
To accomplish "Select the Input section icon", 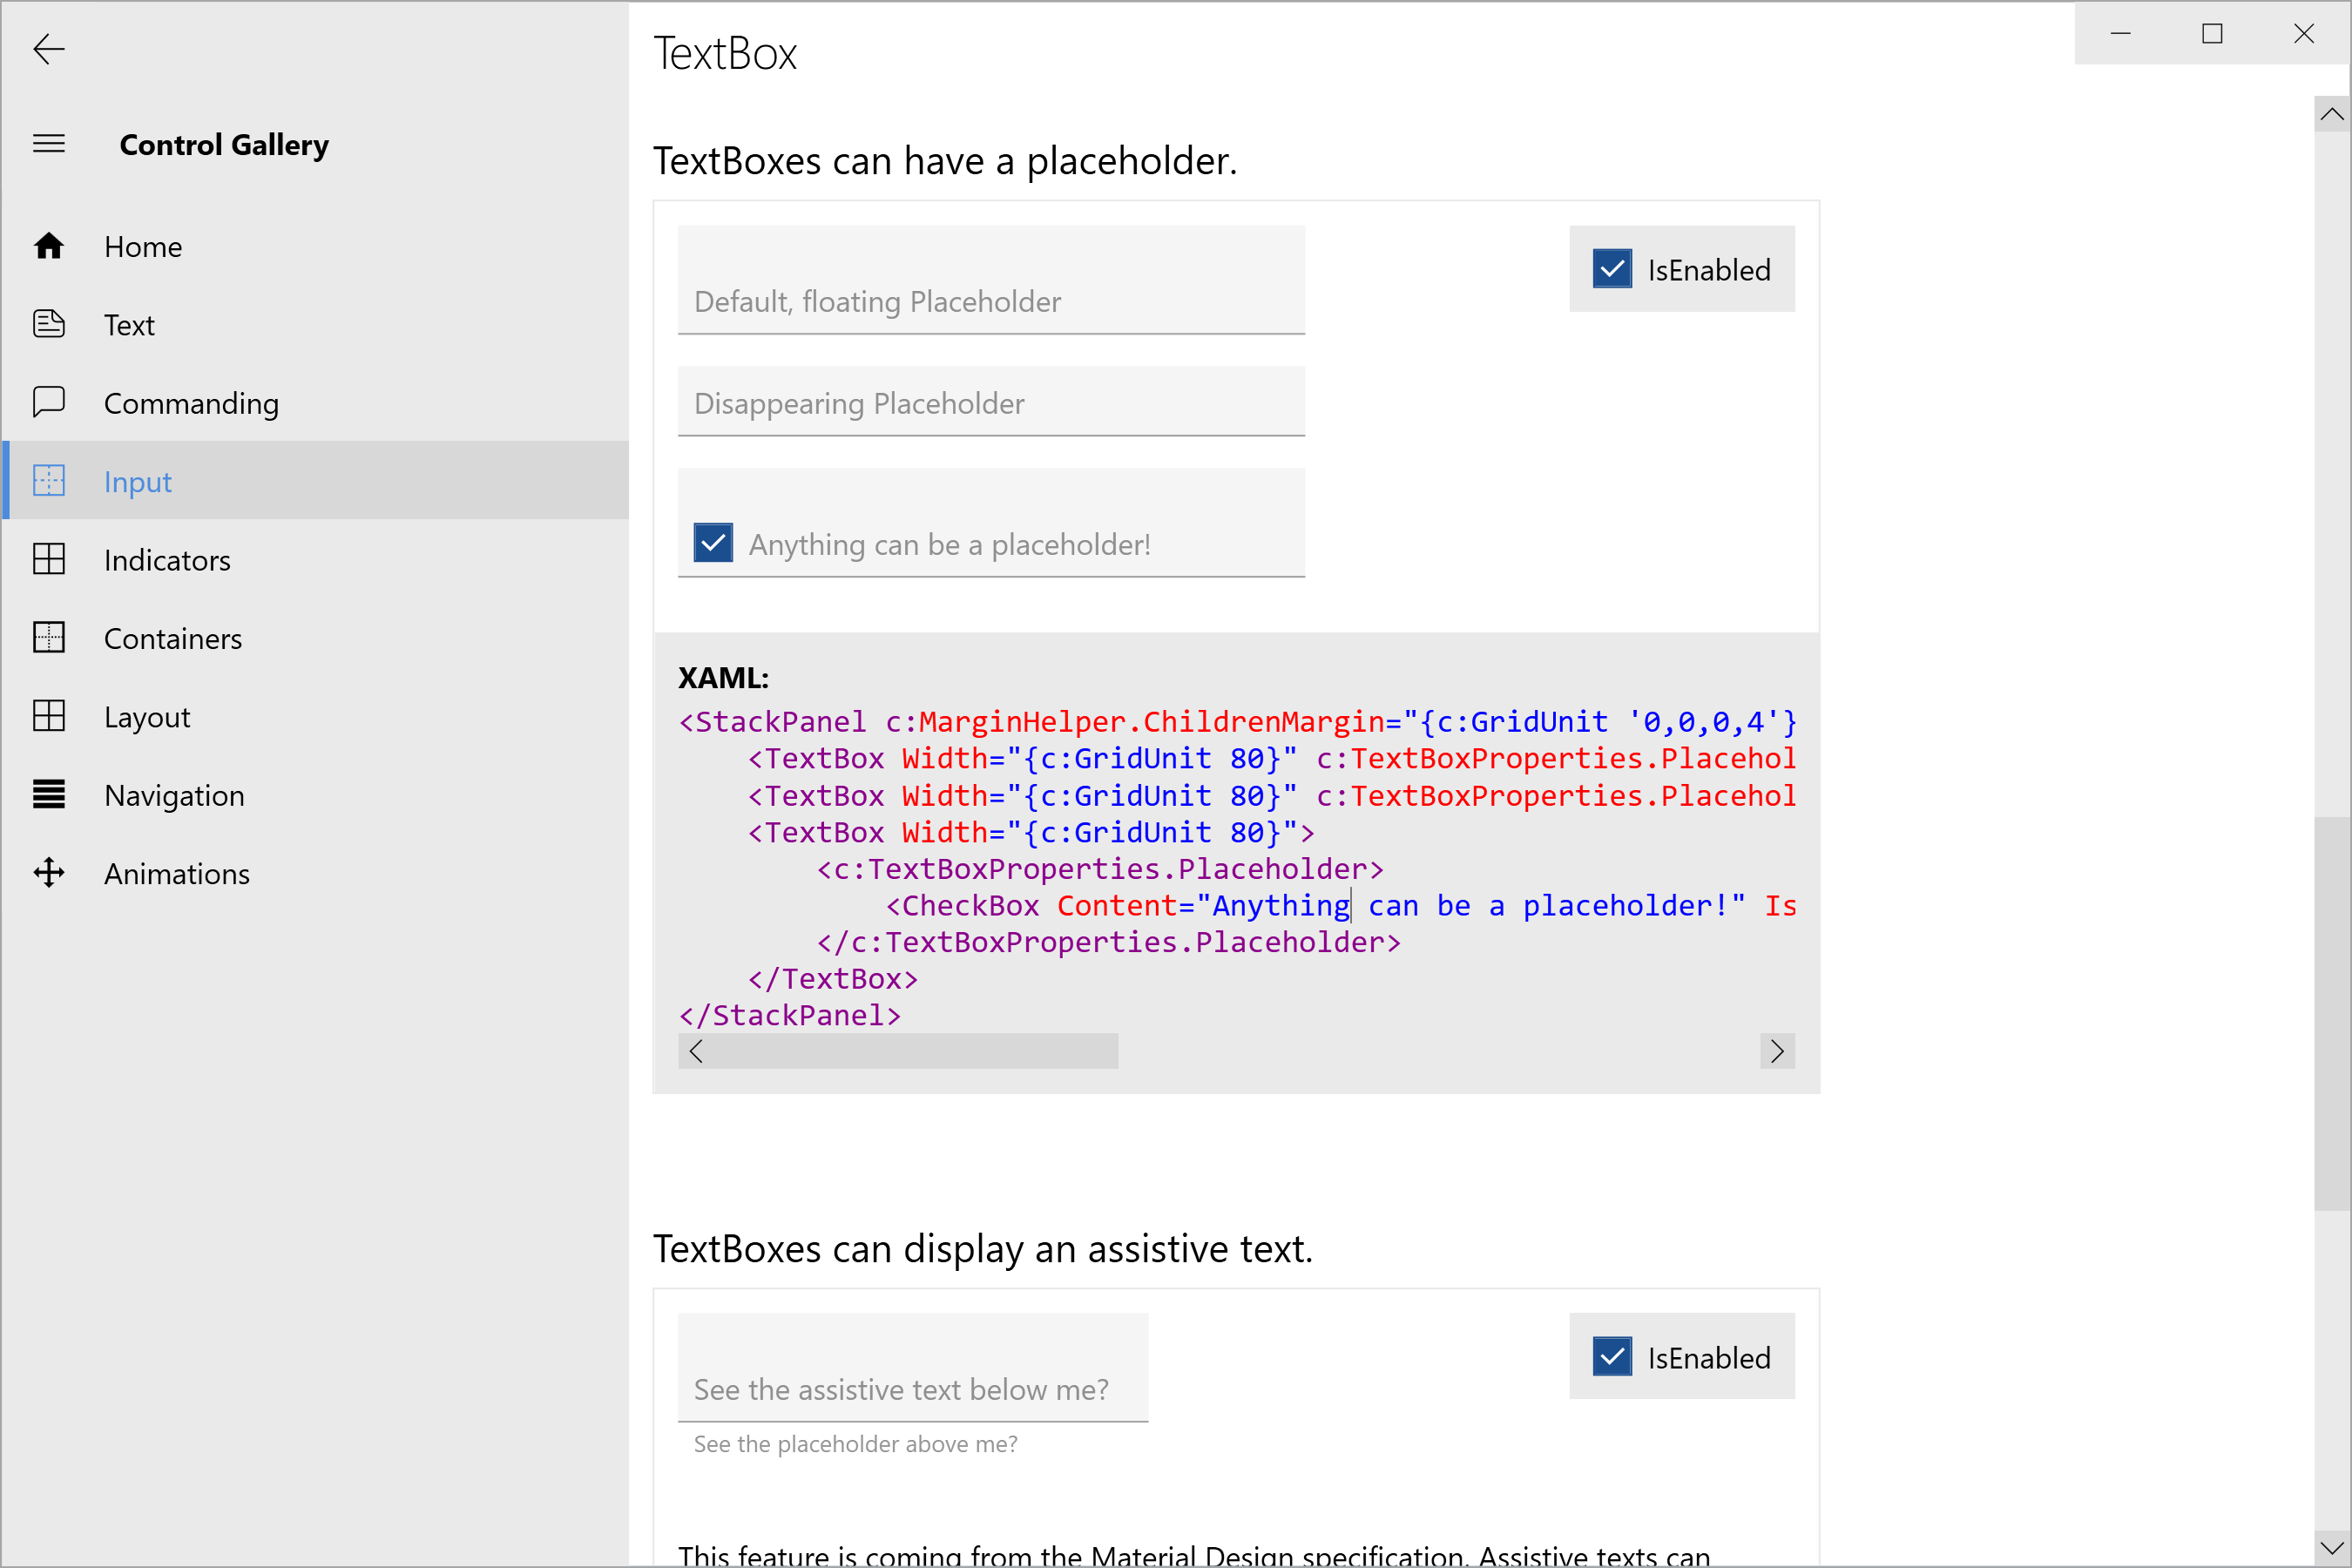I will (x=49, y=479).
